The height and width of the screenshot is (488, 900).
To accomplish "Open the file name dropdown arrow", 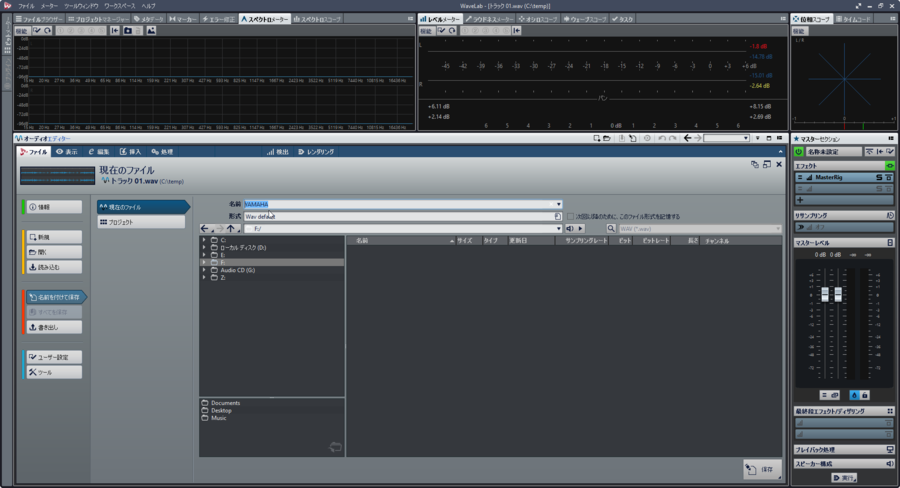I will point(558,204).
